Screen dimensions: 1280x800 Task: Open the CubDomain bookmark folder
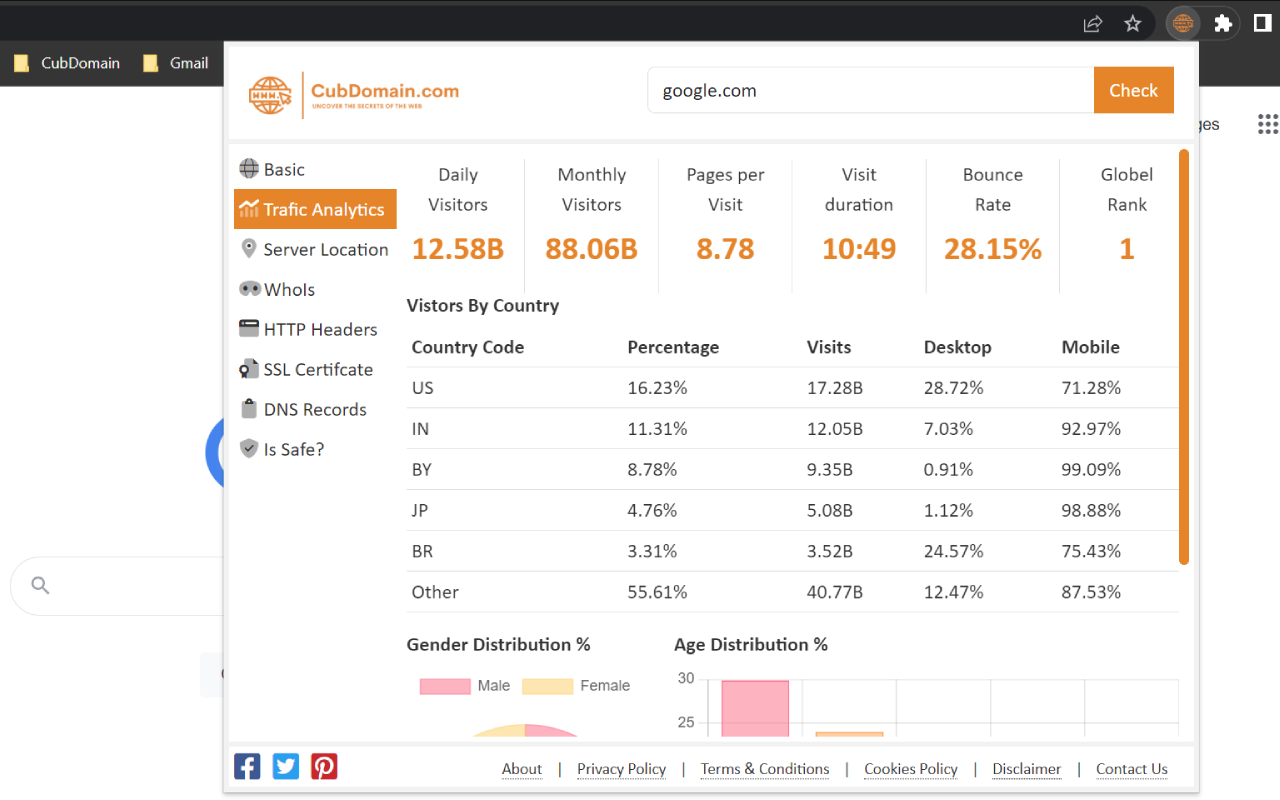tap(67, 63)
